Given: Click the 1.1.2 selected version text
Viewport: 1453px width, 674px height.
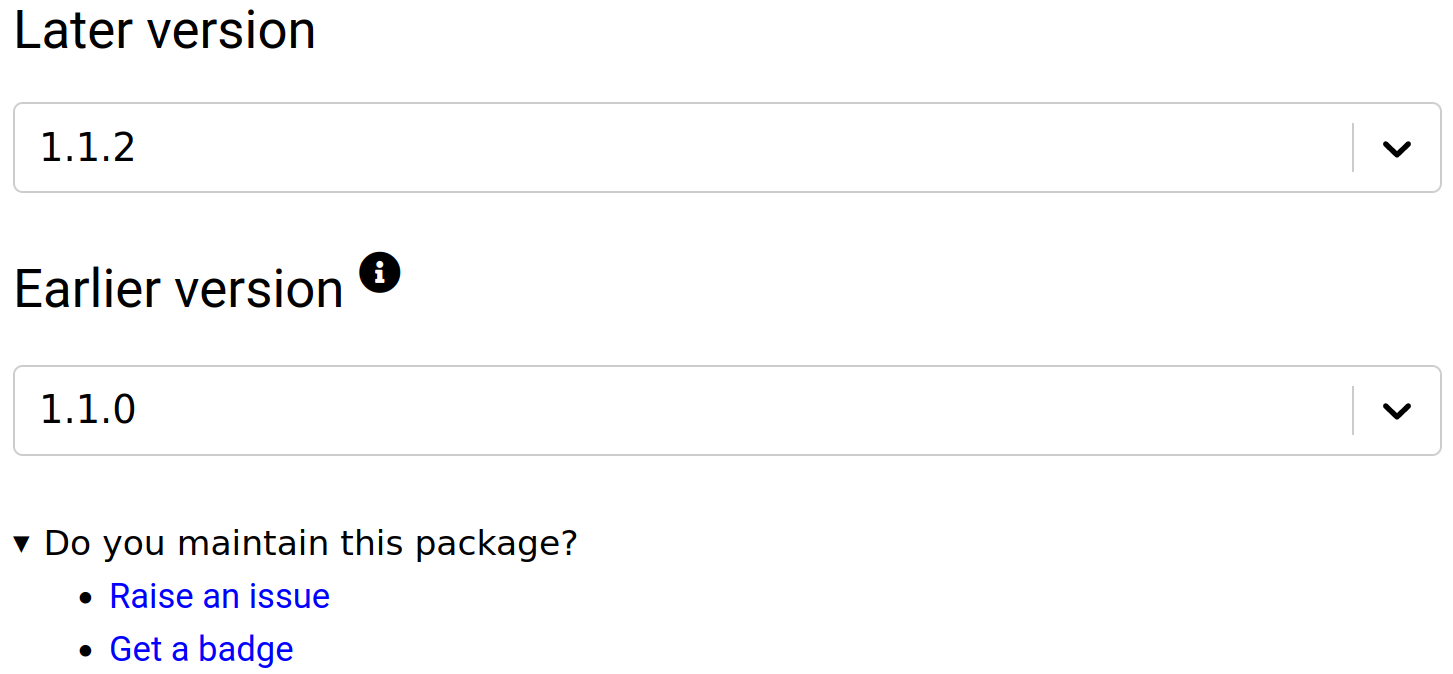Looking at the screenshot, I should point(88,148).
